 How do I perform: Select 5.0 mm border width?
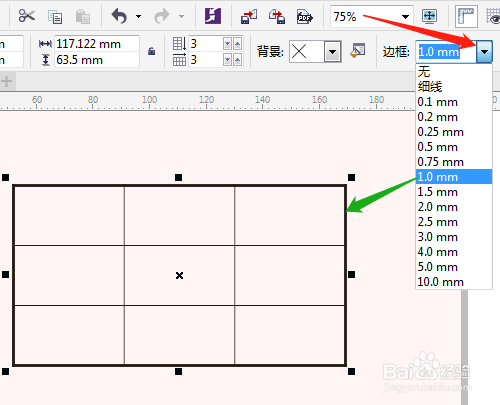(454, 267)
